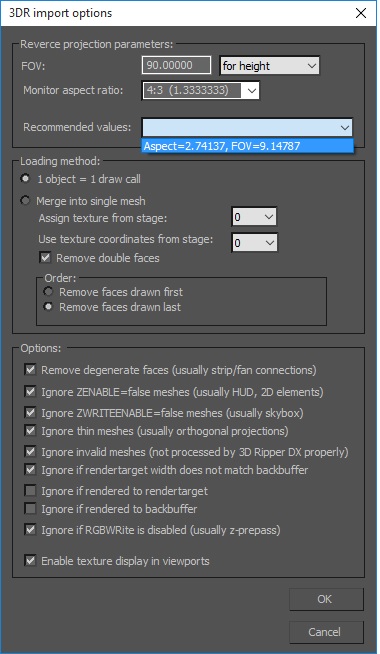
Task: Open the 'for height' FOV mode dropdown
Action: pos(269,65)
